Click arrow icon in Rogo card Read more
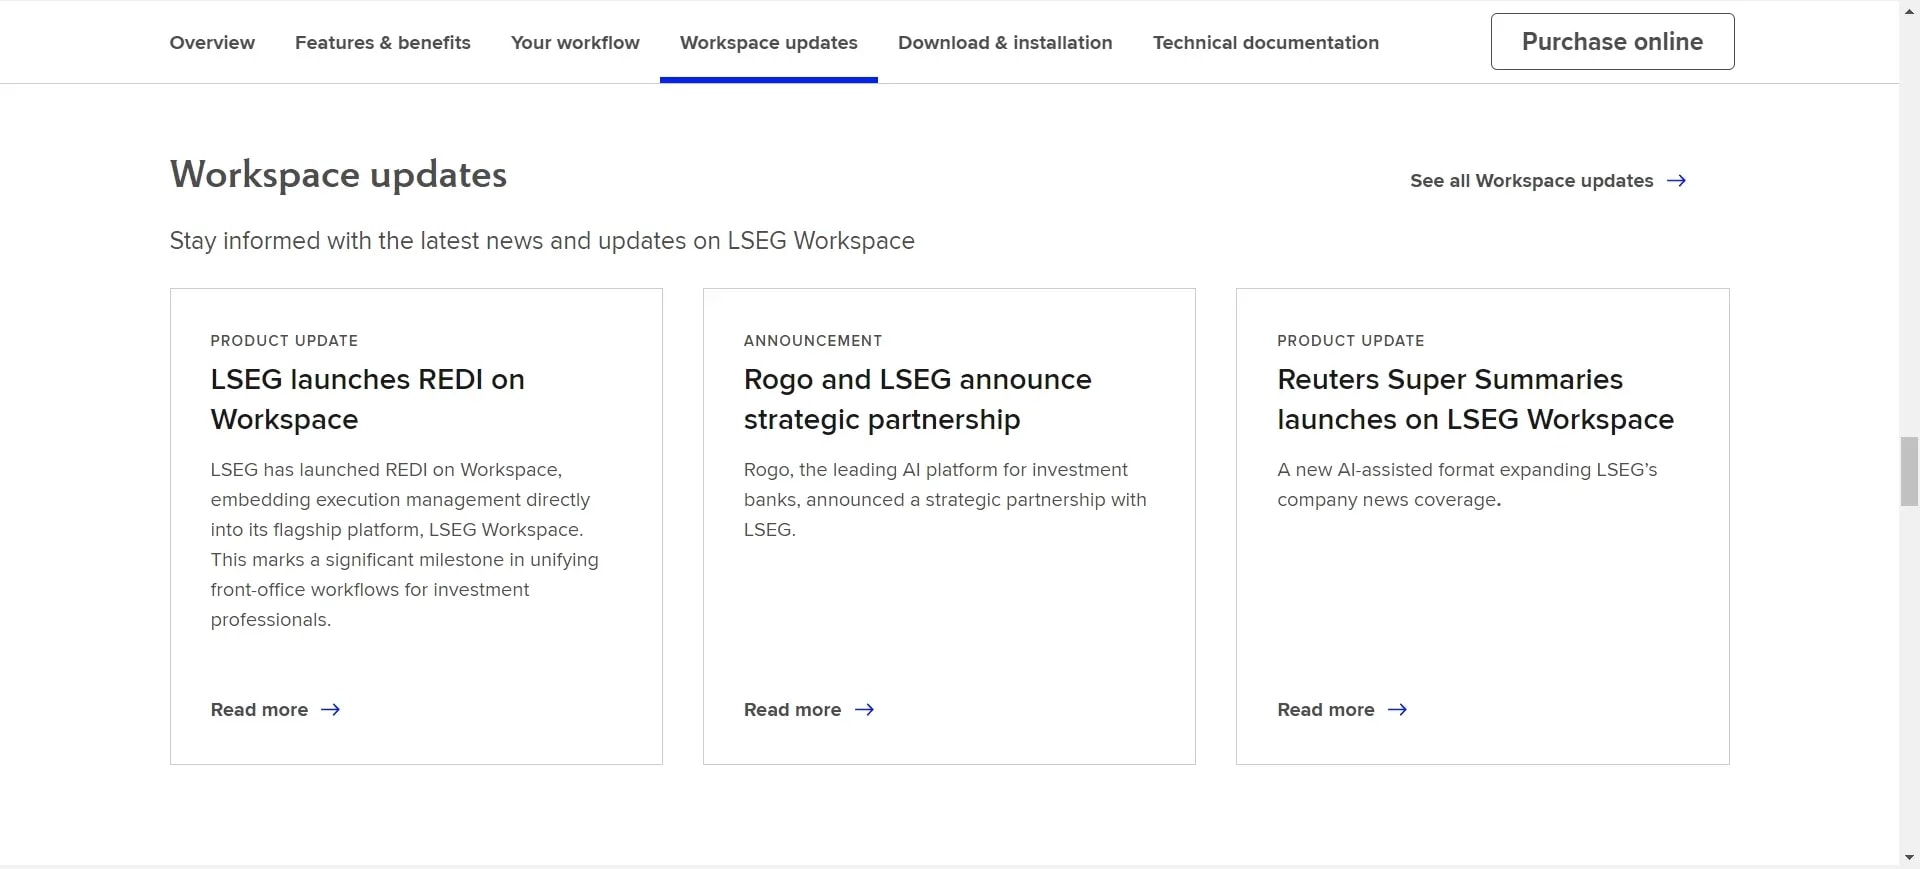The image size is (1920, 869). pyautogui.click(x=865, y=710)
